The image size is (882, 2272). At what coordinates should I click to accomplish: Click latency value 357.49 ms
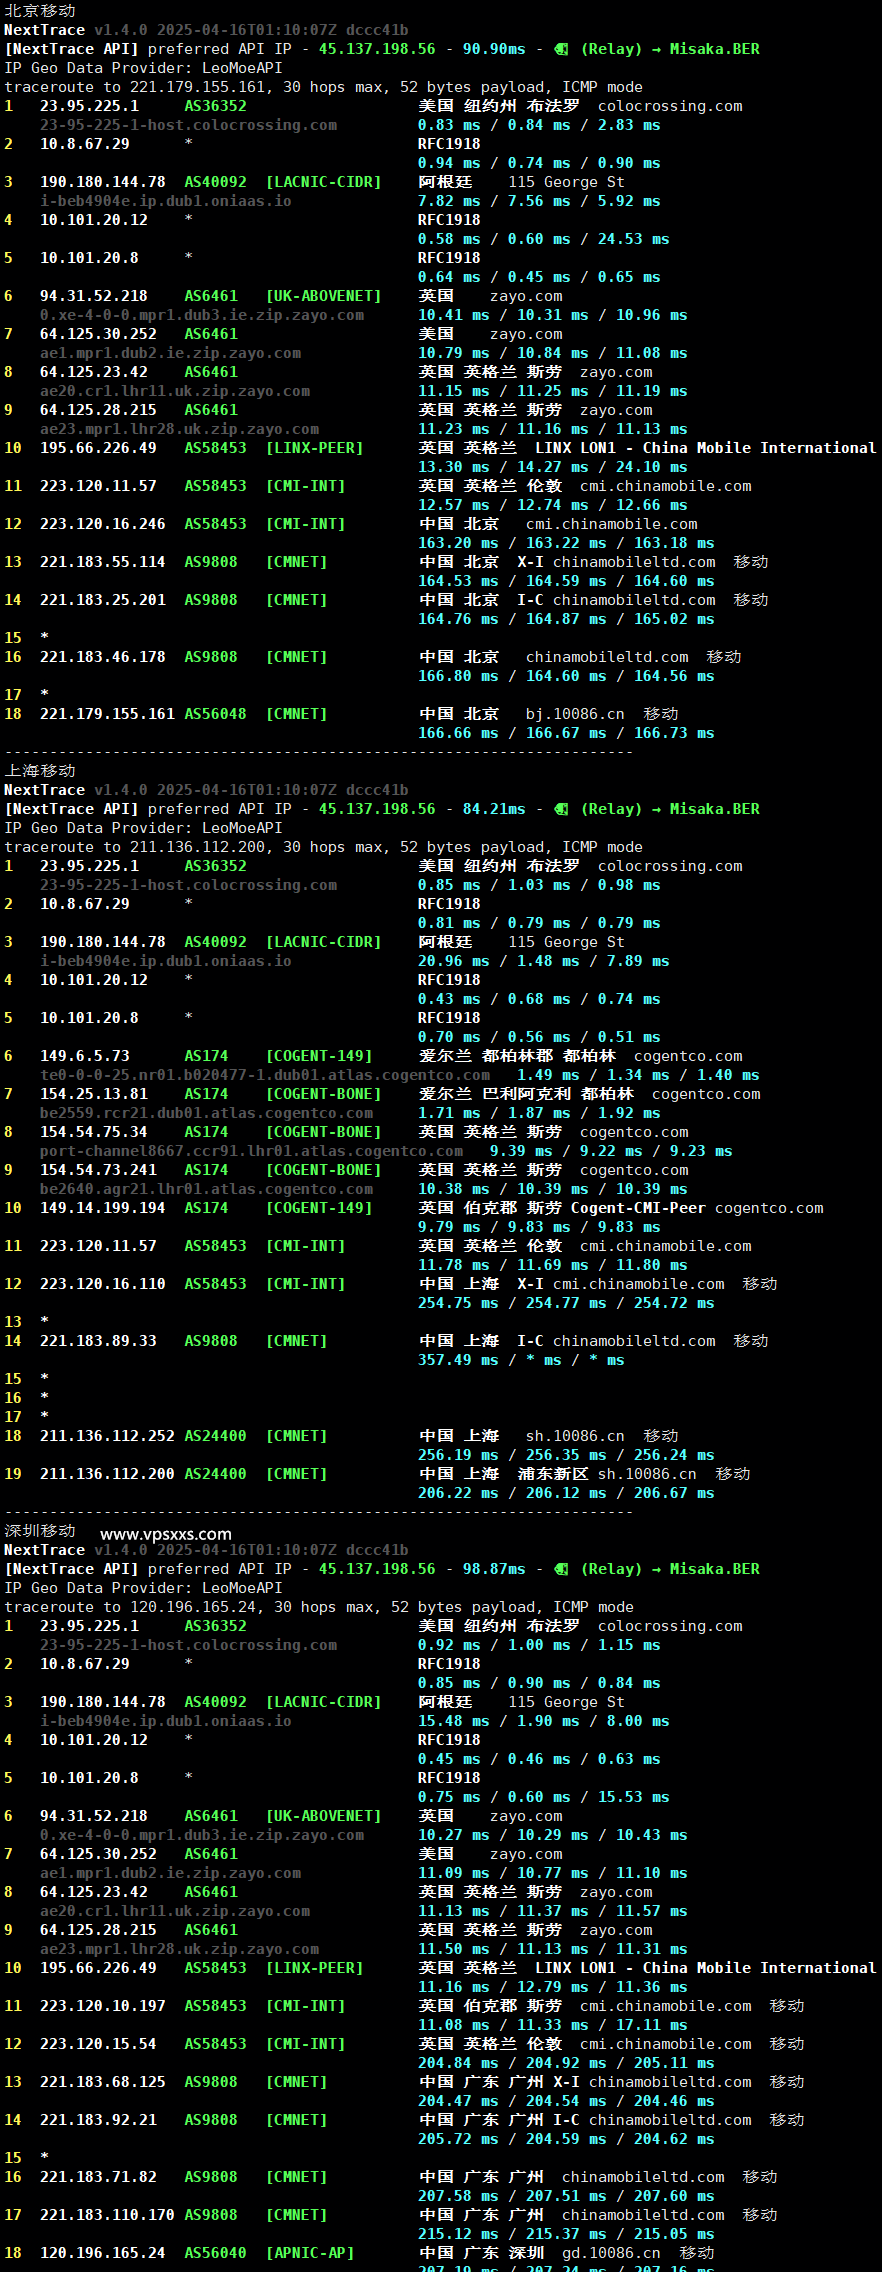tap(458, 1360)
